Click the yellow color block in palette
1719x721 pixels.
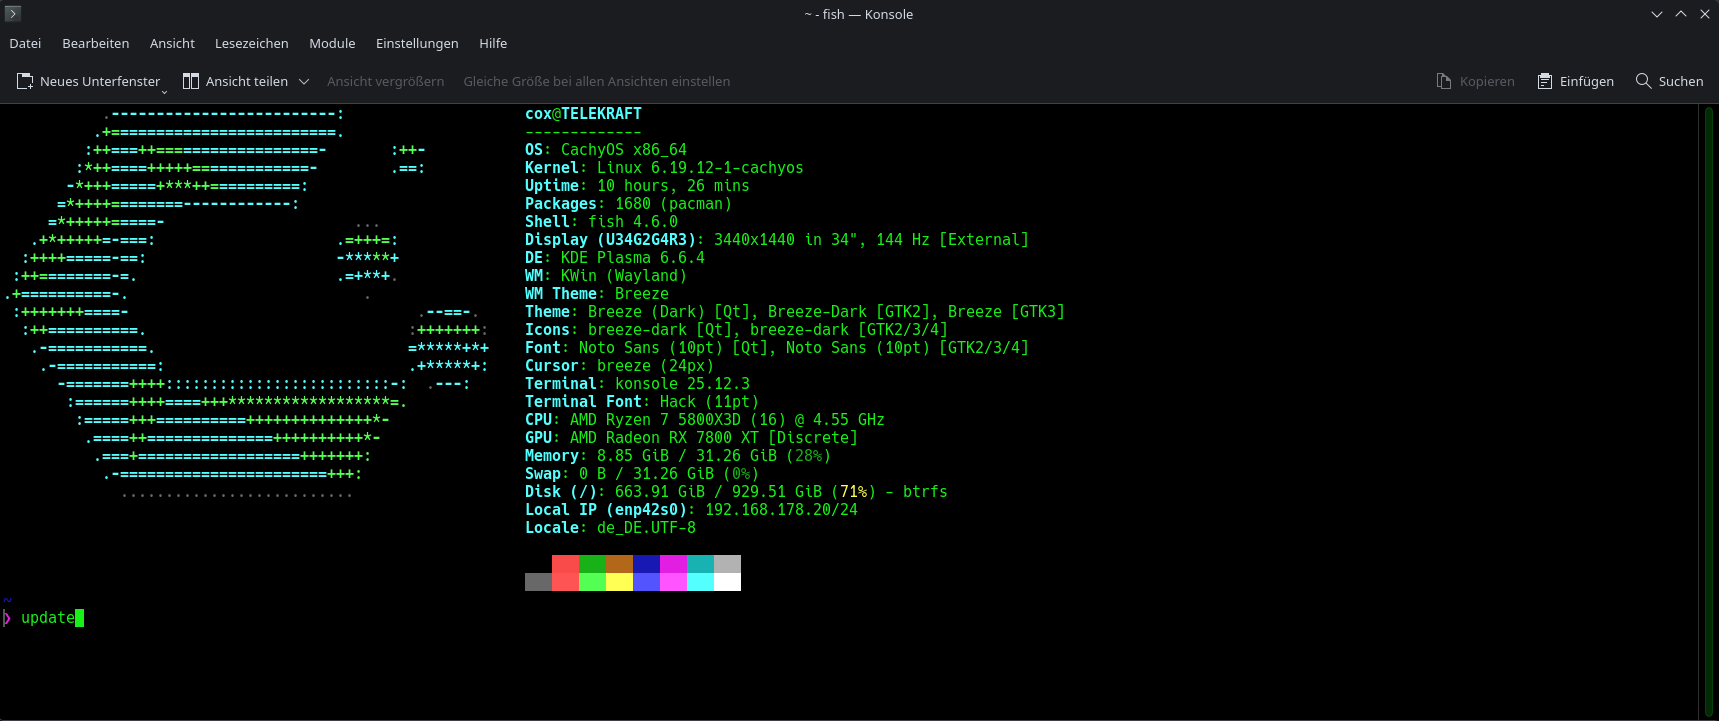[x=619, y=582]
